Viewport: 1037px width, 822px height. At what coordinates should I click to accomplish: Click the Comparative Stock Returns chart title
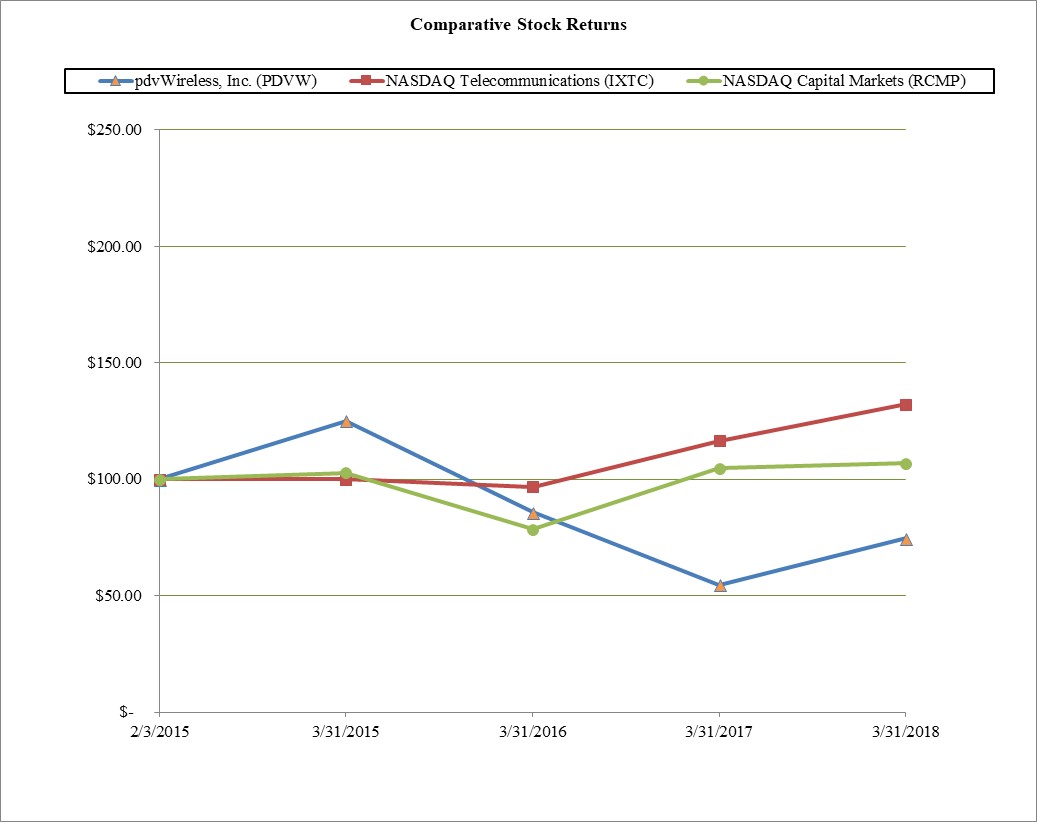pyautogui.click(x=518, y=25)
